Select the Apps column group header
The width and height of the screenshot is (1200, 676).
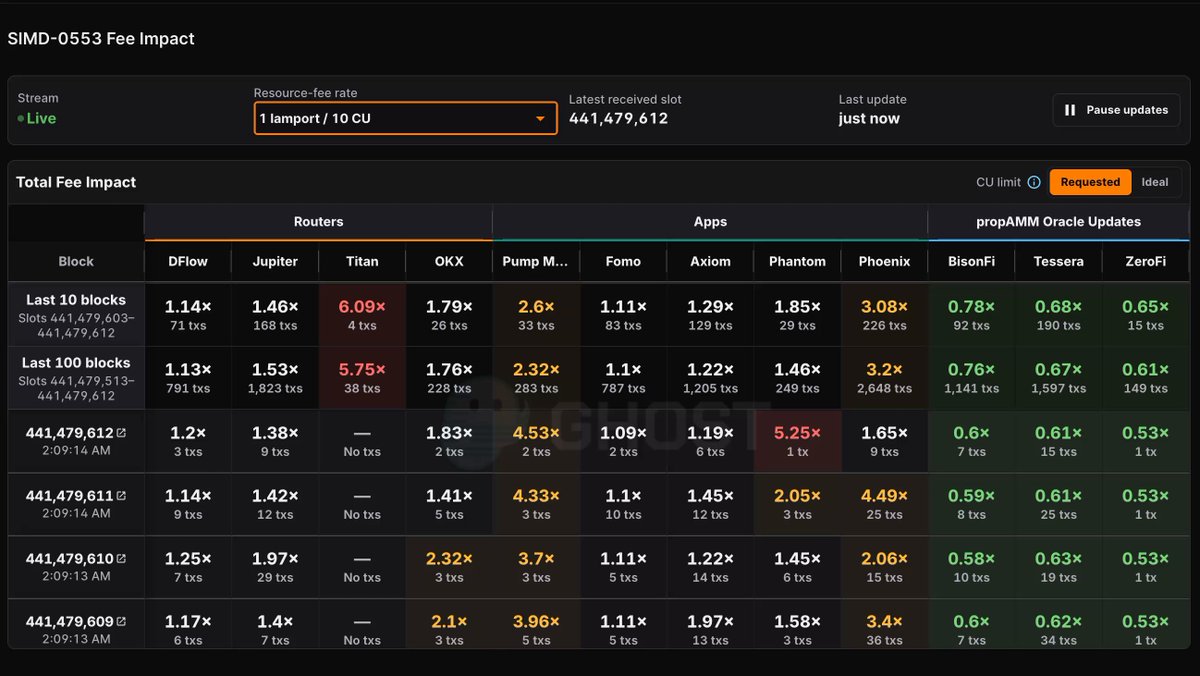[710, 222]
